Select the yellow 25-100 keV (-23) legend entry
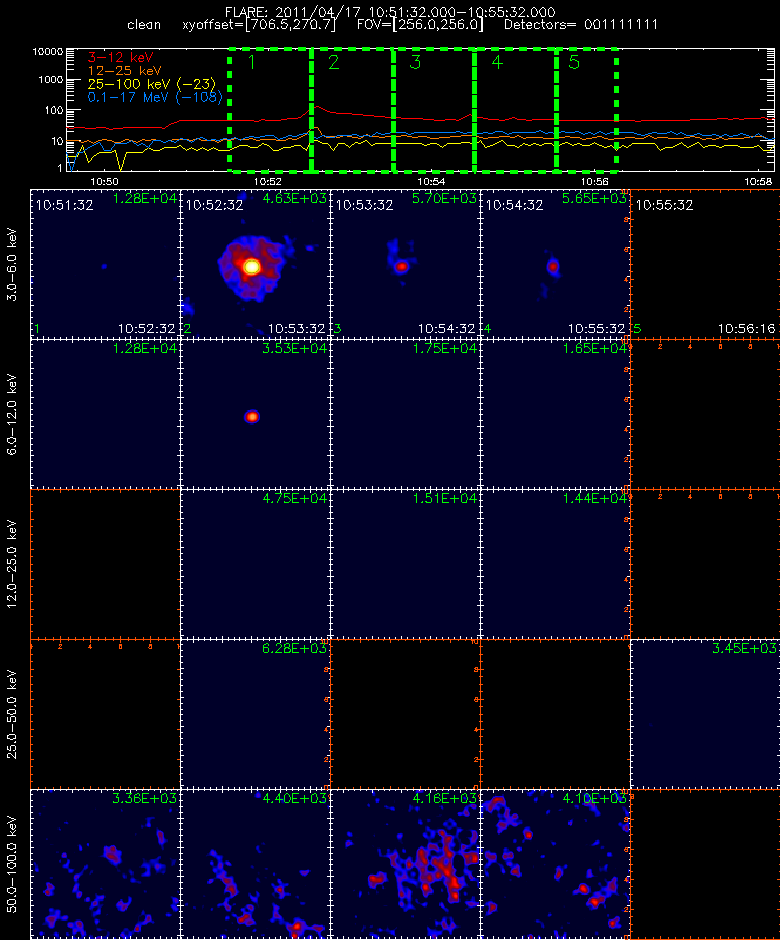 [x=152, y=84]
